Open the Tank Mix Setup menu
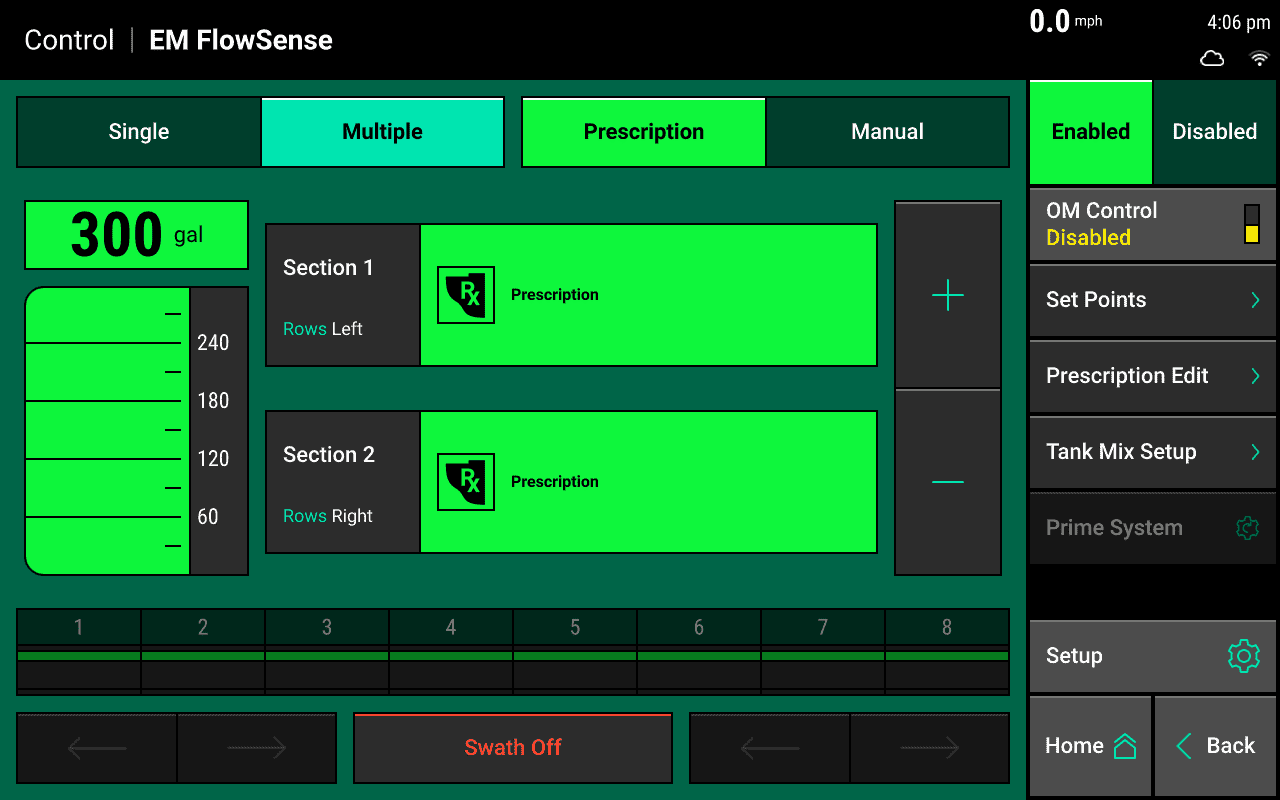This screenshot has height=800, width=1280. coord(1153,452)
